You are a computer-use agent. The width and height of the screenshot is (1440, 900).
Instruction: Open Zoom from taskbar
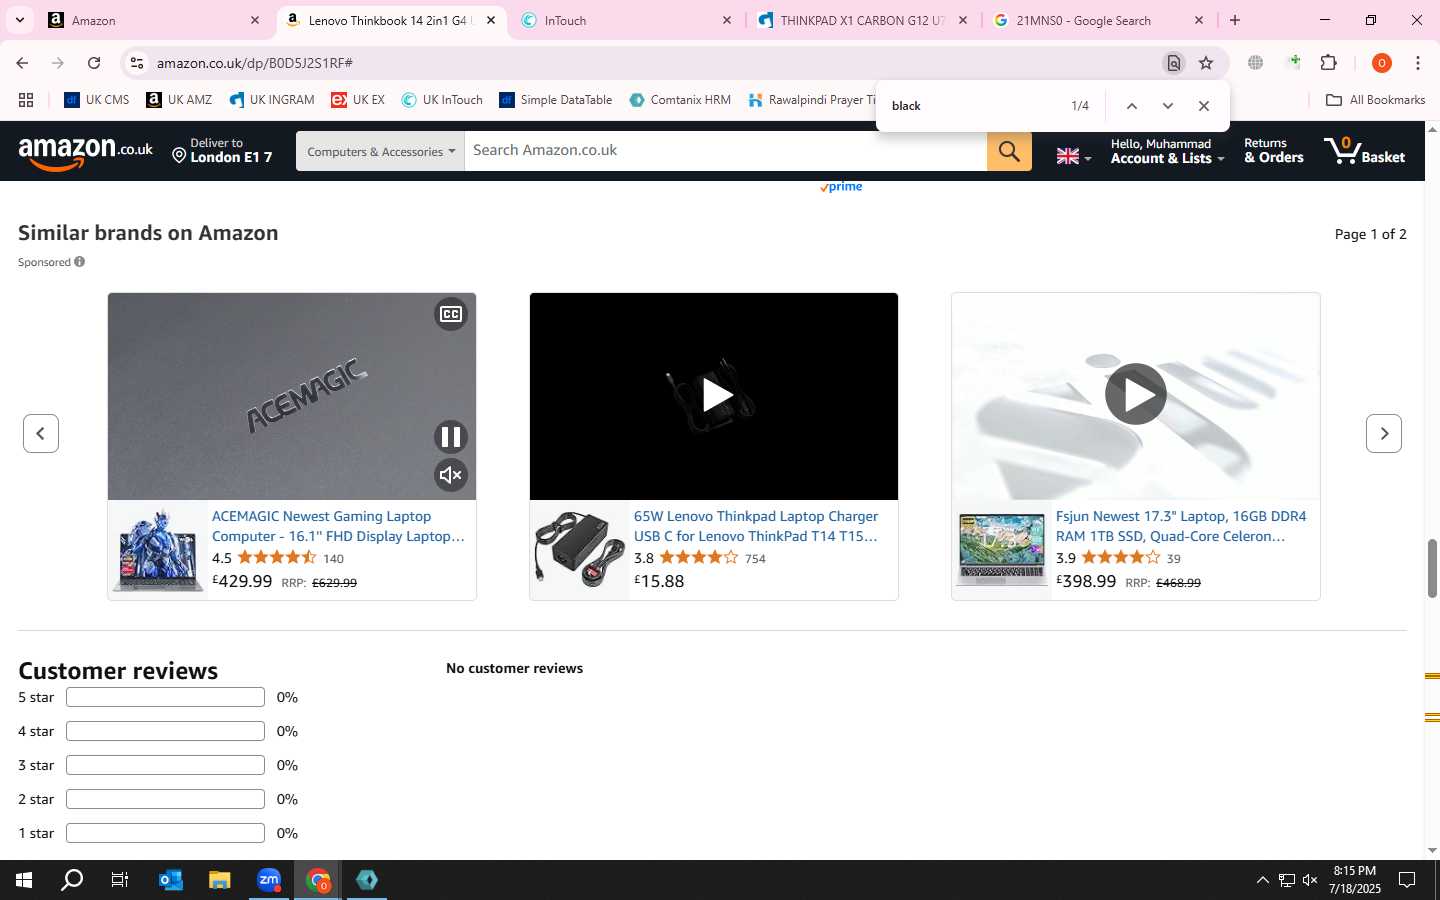[x=269, y=880]
